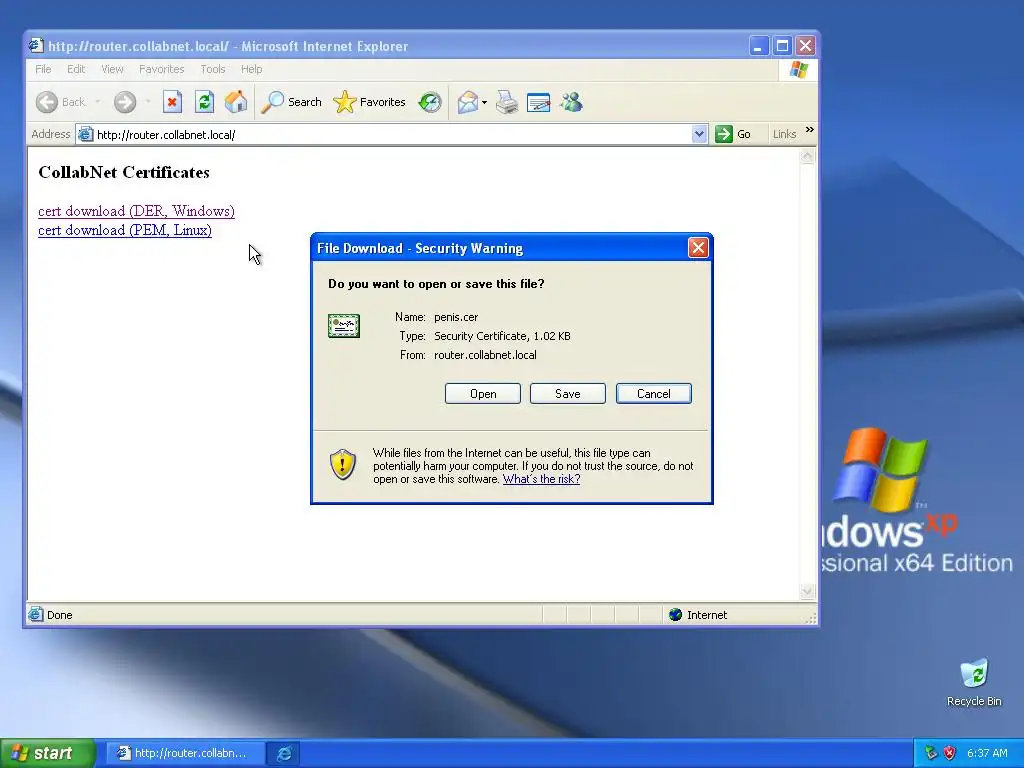Select the router.collabnet taskbar button
Image resolution: width=1024 pixels, height=768 pixels.
(x=185, y=753)
